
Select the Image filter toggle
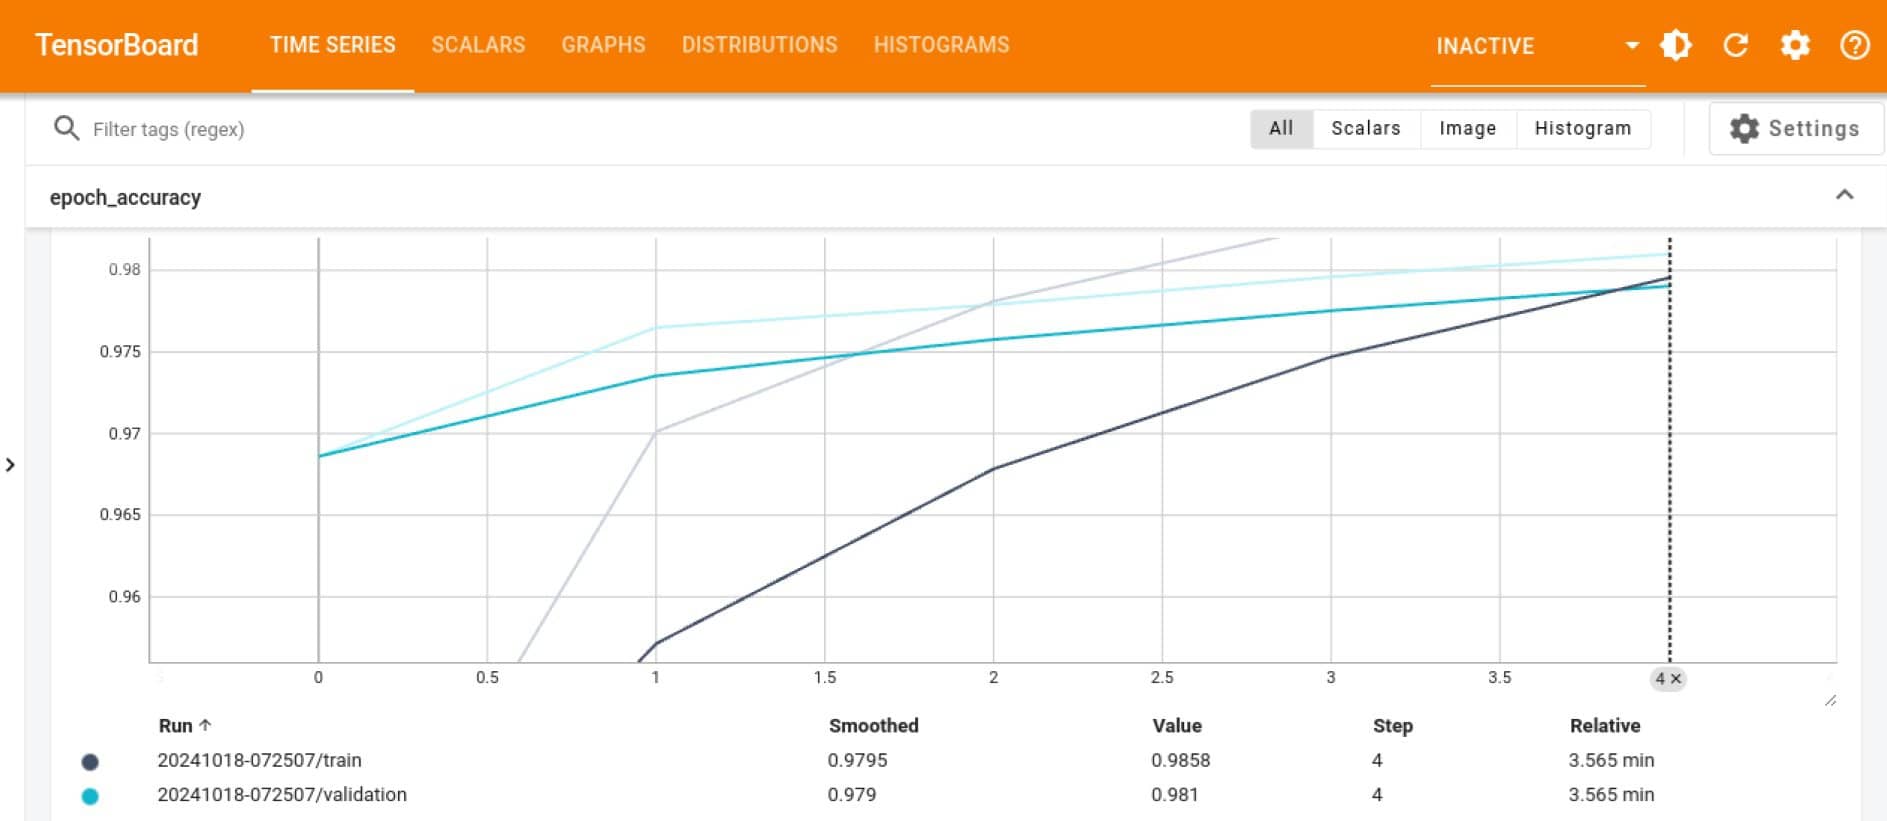[x=1467, y=128]
